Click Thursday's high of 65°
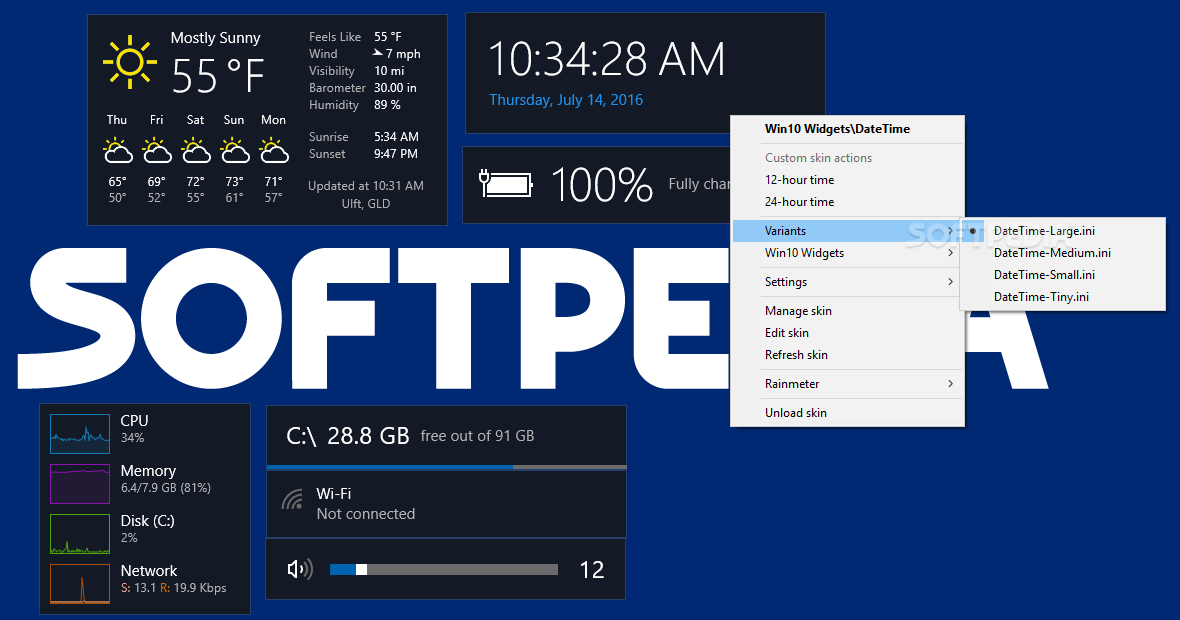1180x620 pixels. click(117, 181)
